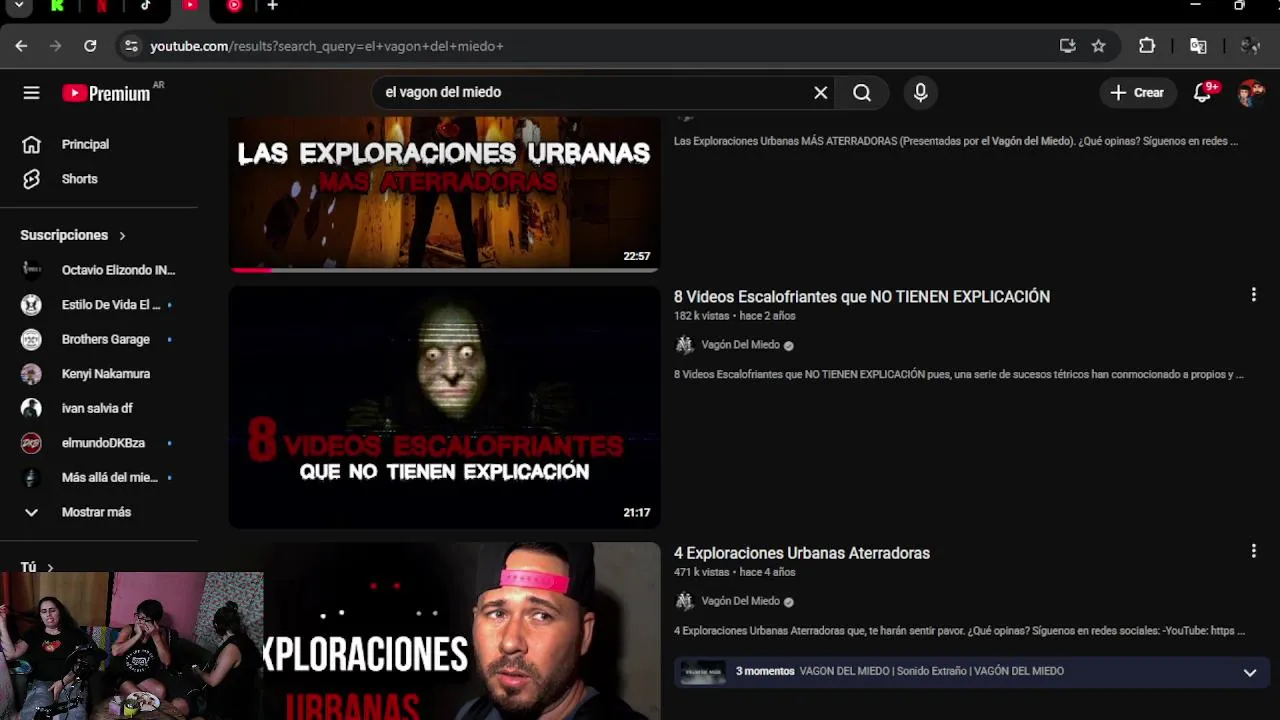
Task: Switch to the YouTube Music tab
Action: (234, 6)
